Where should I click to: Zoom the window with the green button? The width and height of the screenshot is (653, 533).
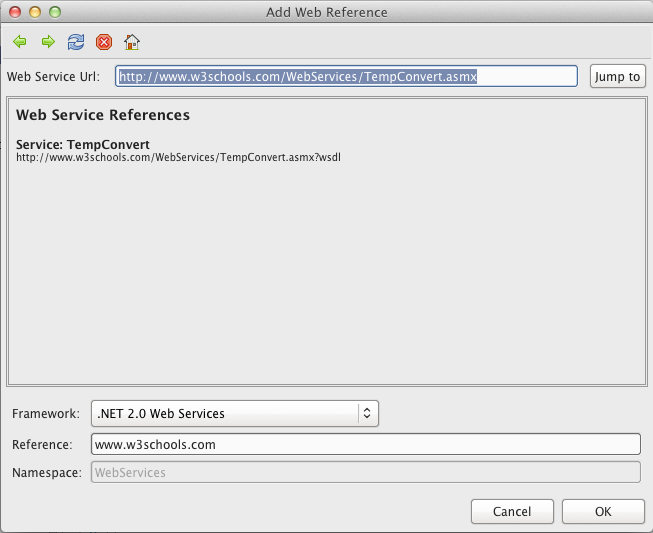pyautogui.click(x=55, y=12)
